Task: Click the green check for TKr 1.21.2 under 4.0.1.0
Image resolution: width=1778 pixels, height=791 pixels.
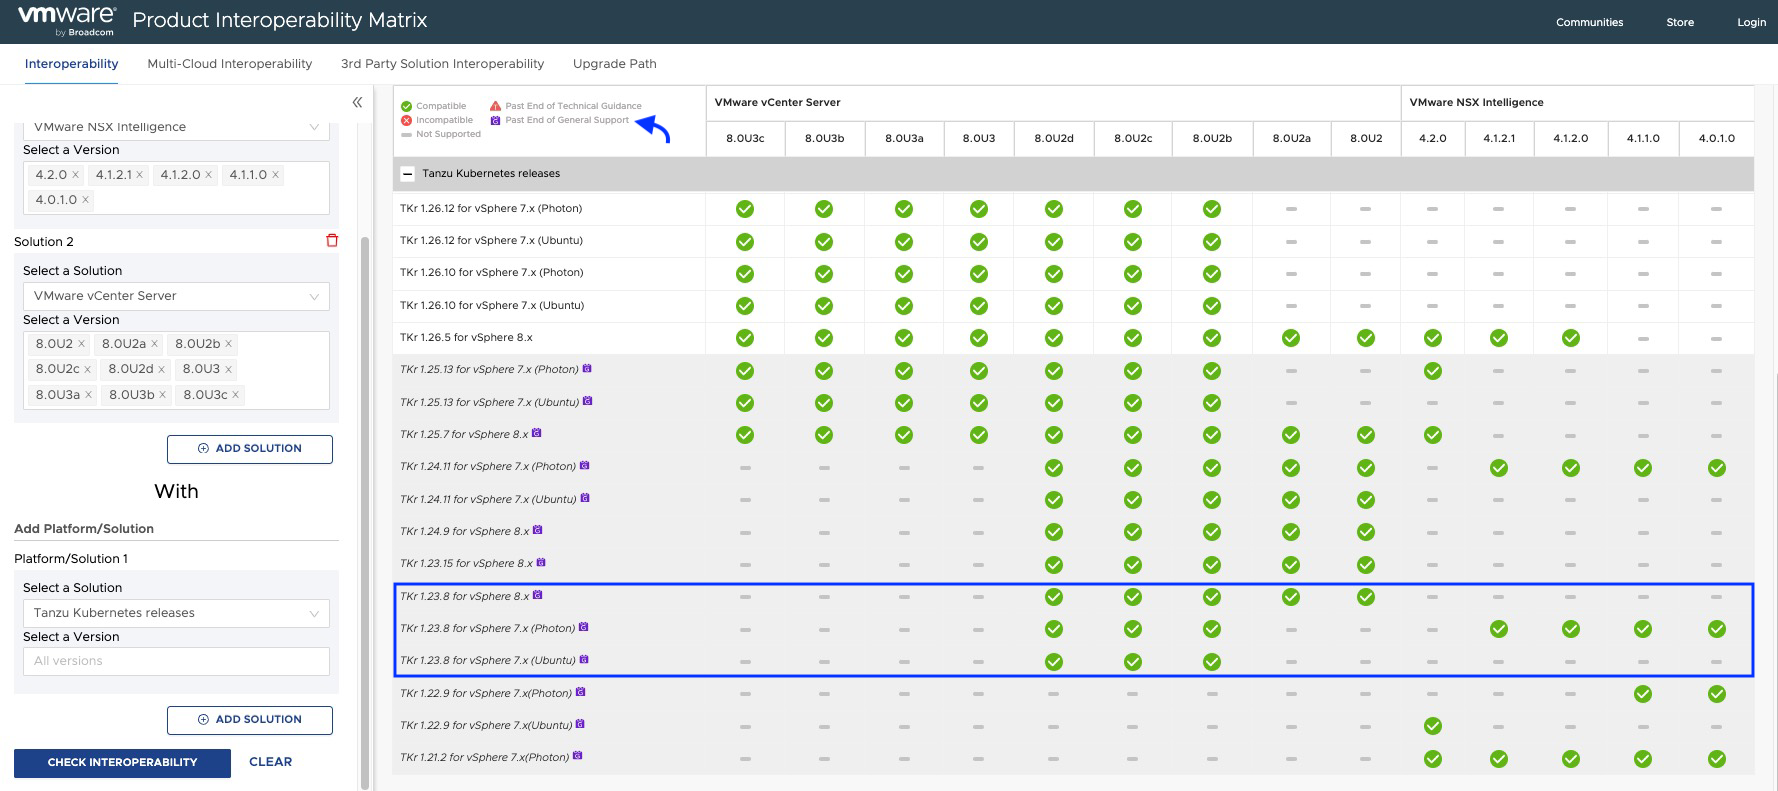Action: (x=1716, y=759)
